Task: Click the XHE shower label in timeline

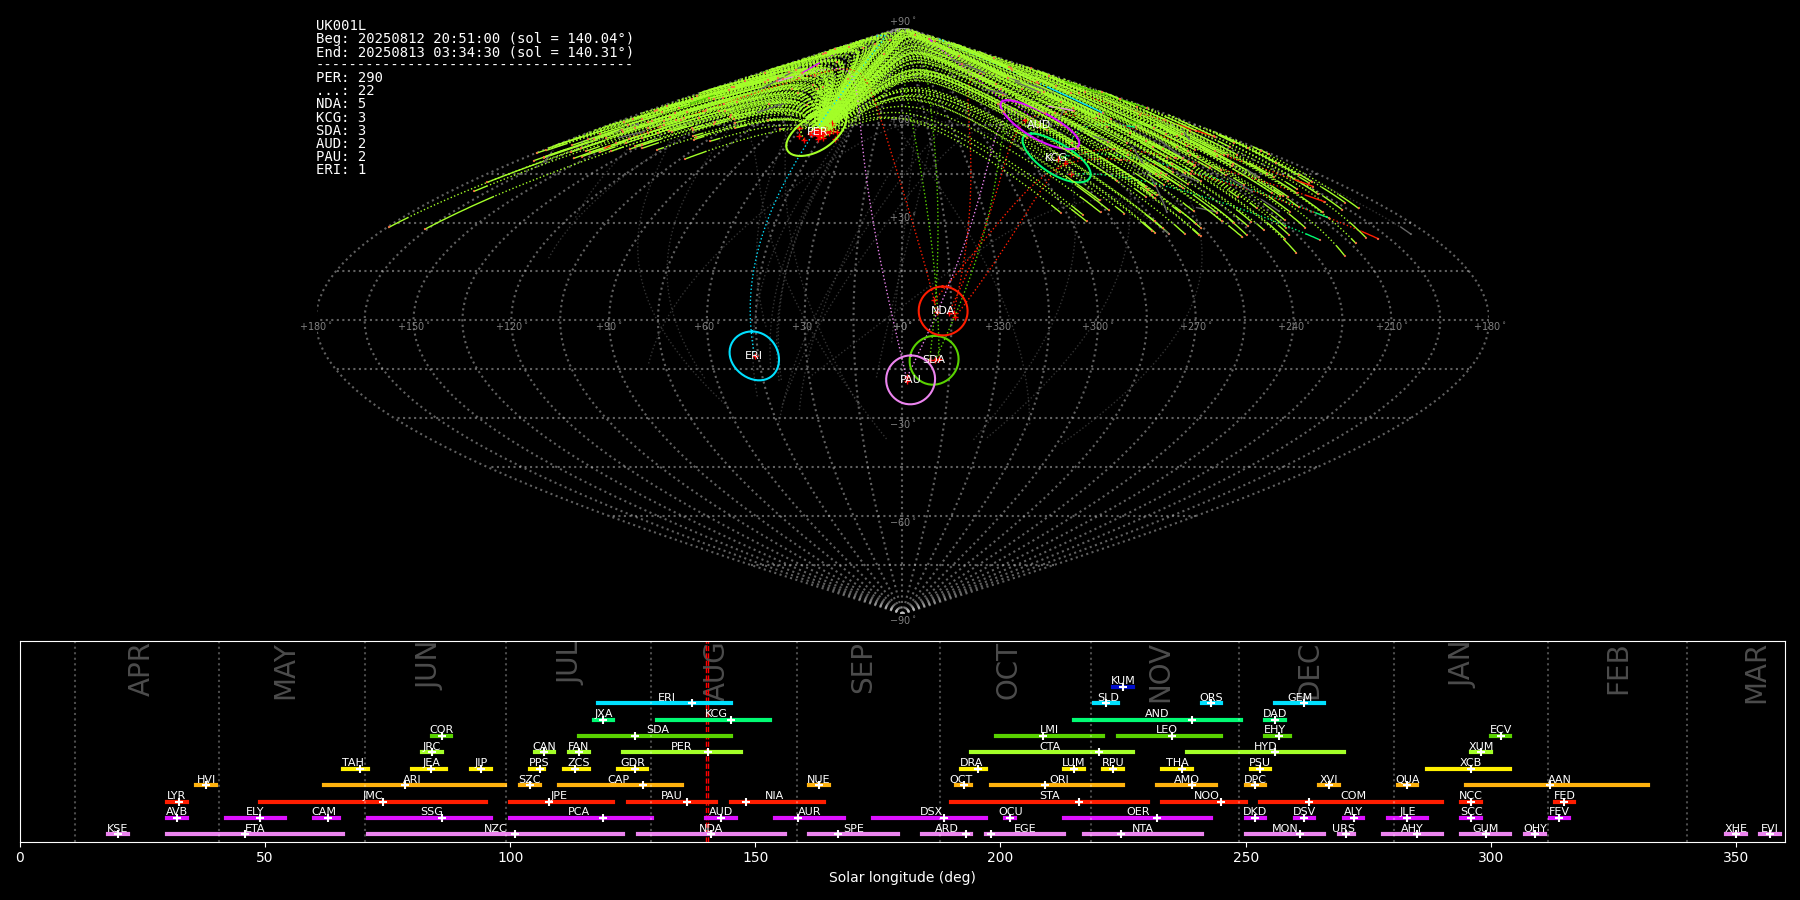Action: (1736, 829)
